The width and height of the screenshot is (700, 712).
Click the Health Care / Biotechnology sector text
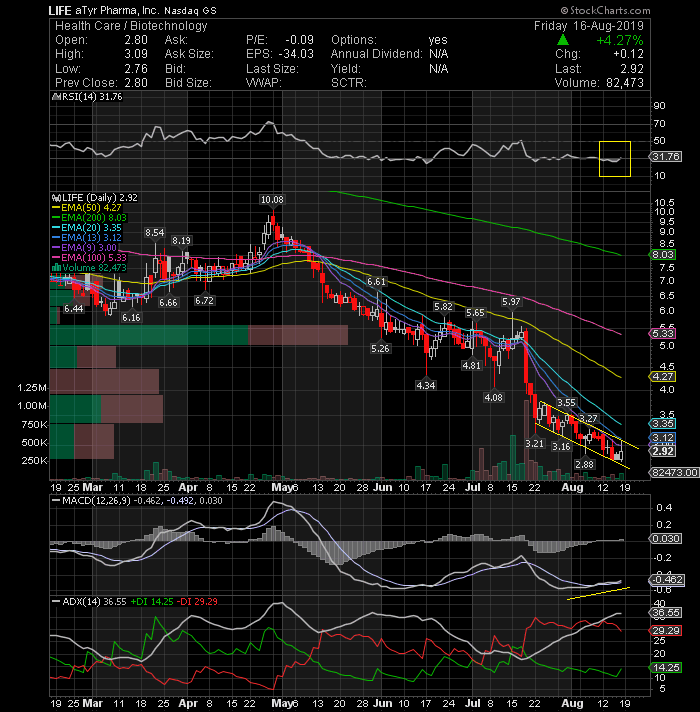coord(131,26)
